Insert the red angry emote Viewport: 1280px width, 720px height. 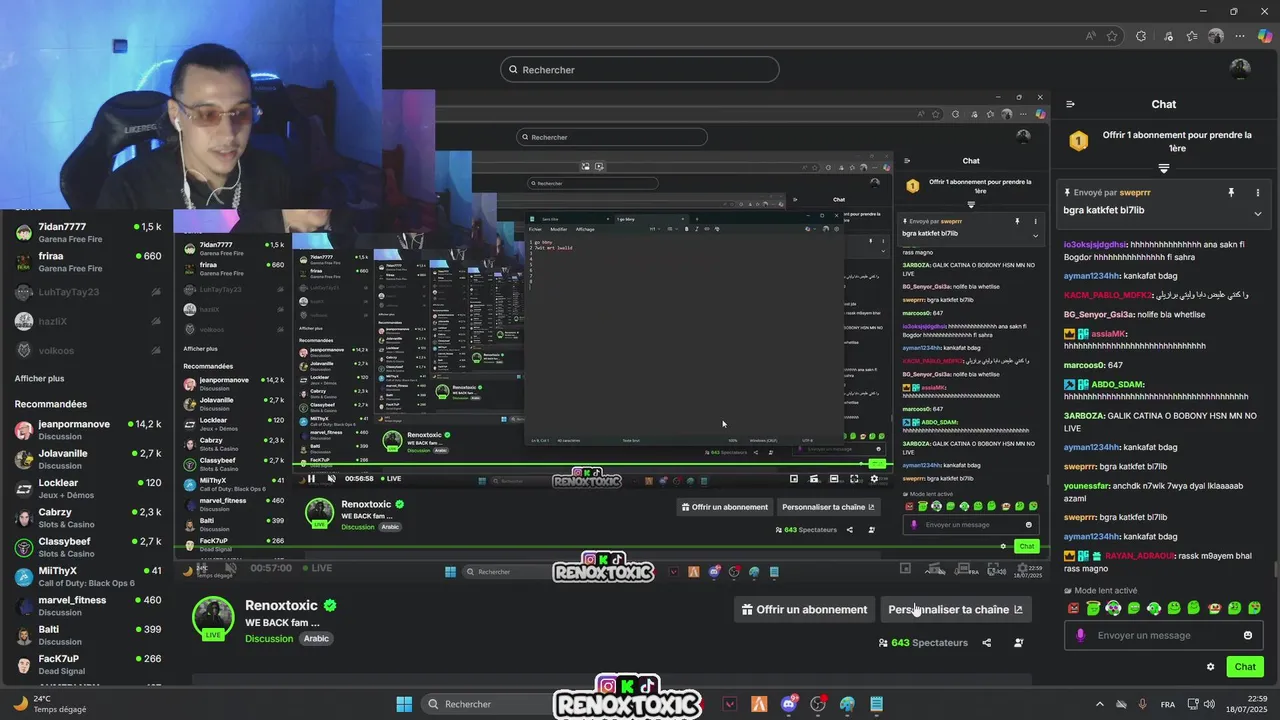(x=1074, y=608)
